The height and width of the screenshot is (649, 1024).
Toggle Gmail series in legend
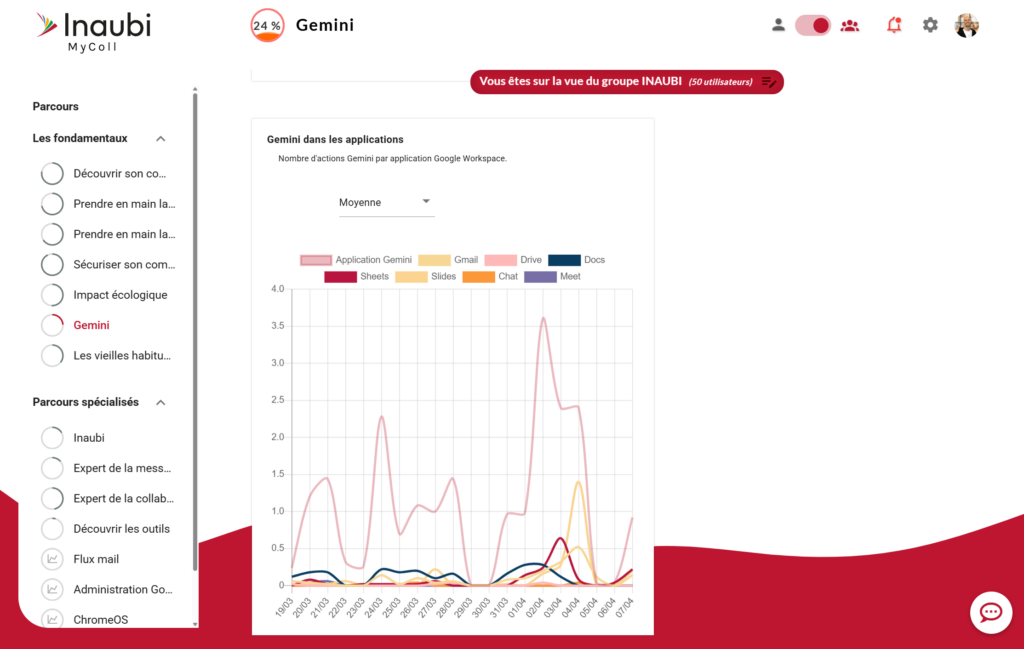(448, 260)
